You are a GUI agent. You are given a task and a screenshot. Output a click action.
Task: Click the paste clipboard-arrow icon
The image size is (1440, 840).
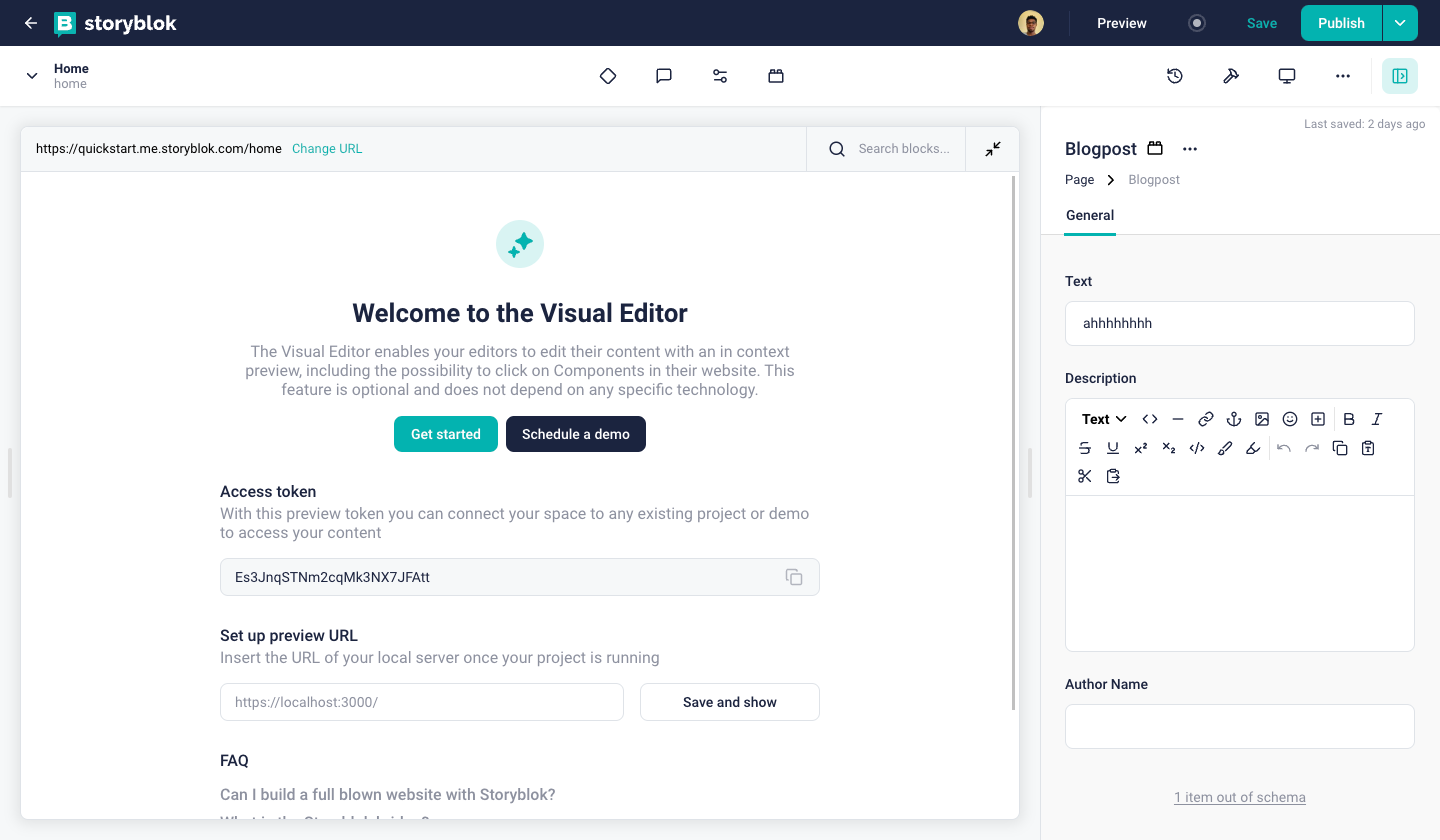(x=1113, y=476)
